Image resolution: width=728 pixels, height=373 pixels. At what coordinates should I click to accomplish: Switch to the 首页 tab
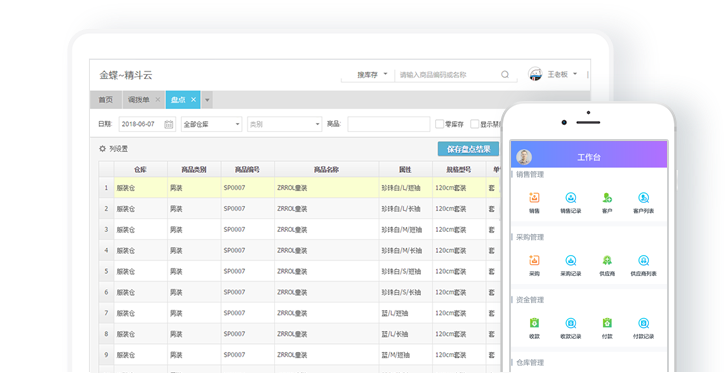tap(106, 100)
